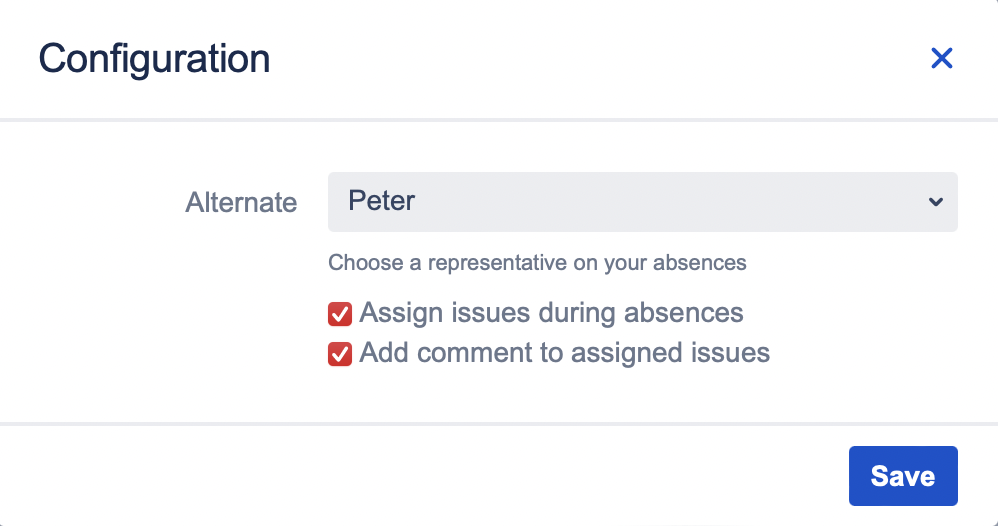Click the selected value Peter
The height and width of the screenshot is (526, 998).
[x=382, y=201]
